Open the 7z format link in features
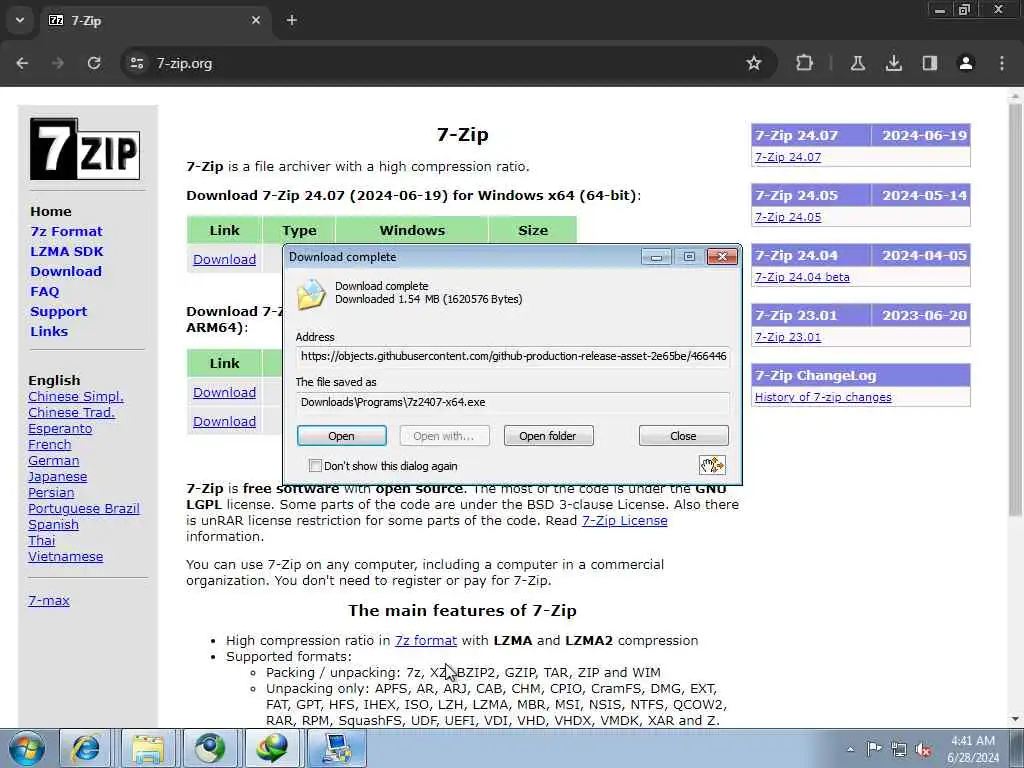The width and height of the screenshot is (1024, 768). coord(426,641)
